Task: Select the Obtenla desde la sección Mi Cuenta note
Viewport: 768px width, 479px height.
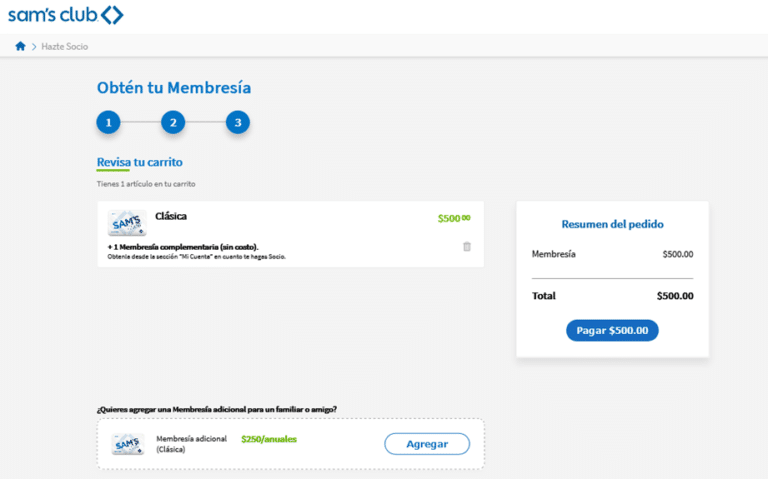Action: pos(196,257)
